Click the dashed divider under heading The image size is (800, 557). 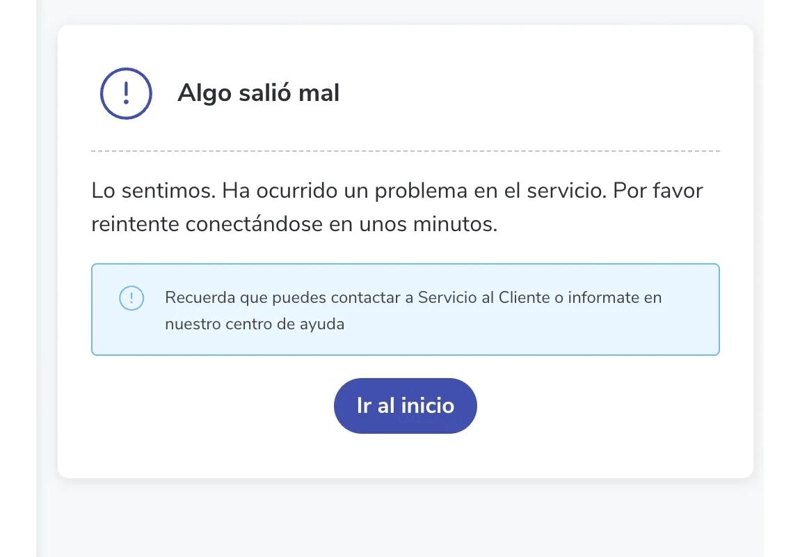(x=406, y=151)
